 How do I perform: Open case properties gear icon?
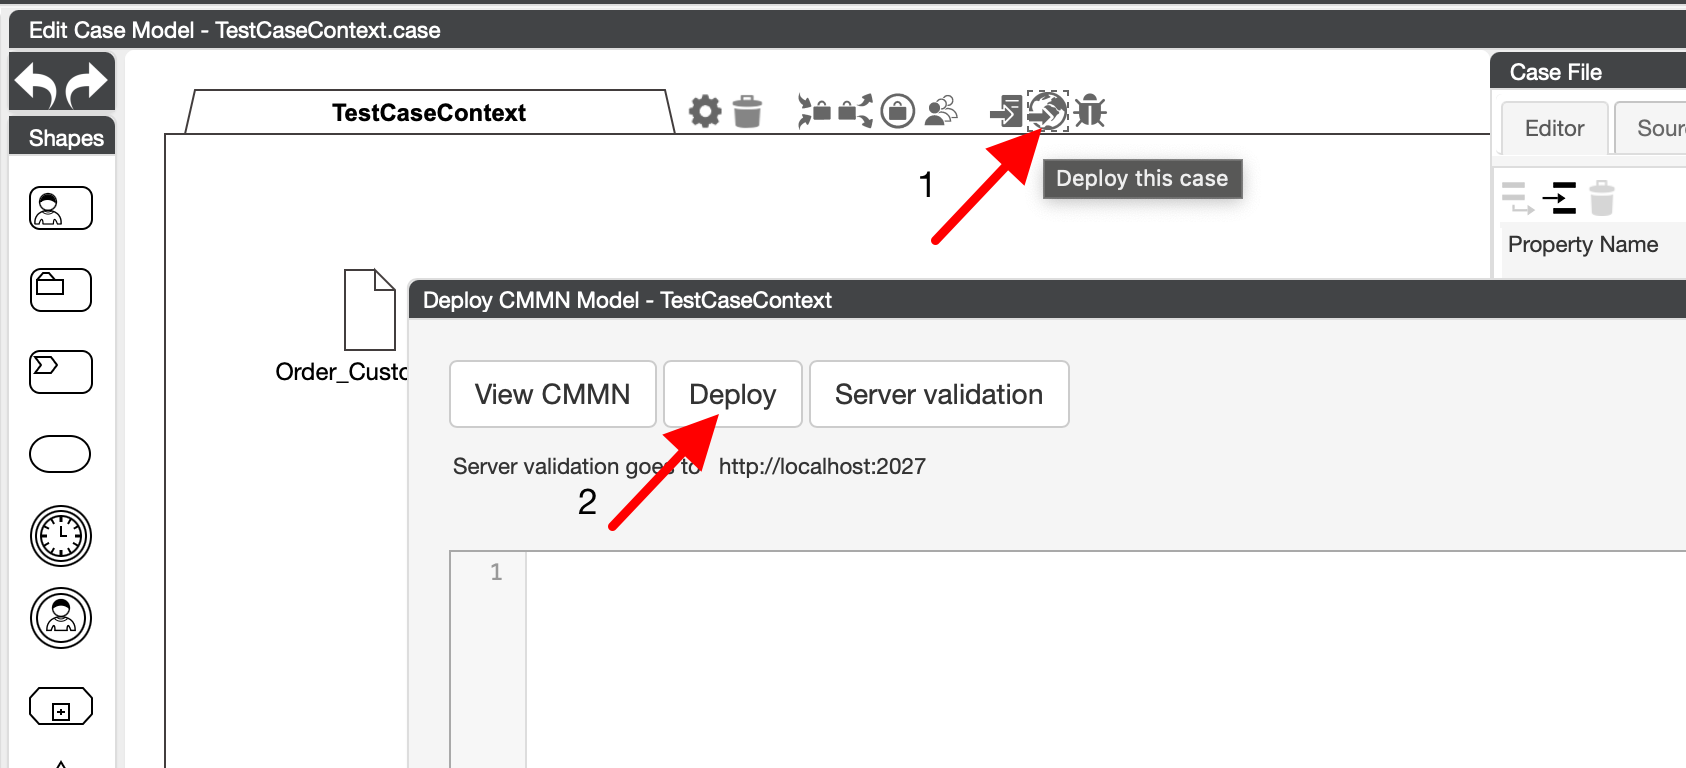[705, 111]
